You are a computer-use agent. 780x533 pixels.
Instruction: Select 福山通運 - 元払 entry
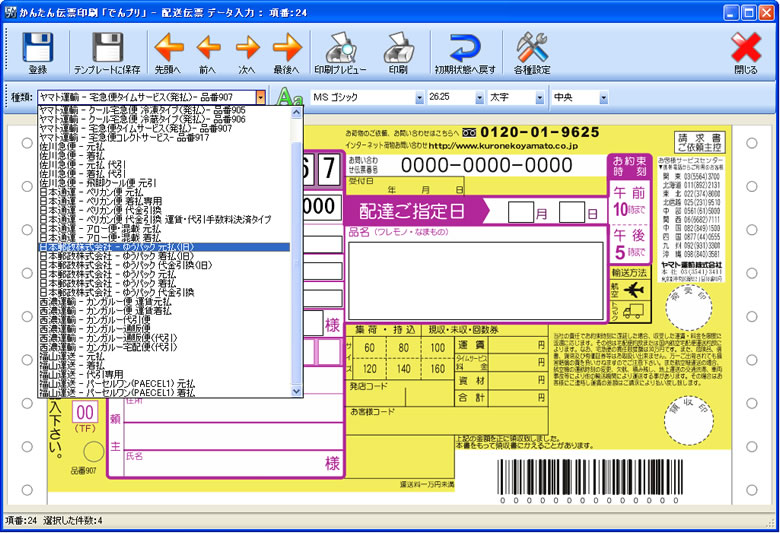[164, 356]
